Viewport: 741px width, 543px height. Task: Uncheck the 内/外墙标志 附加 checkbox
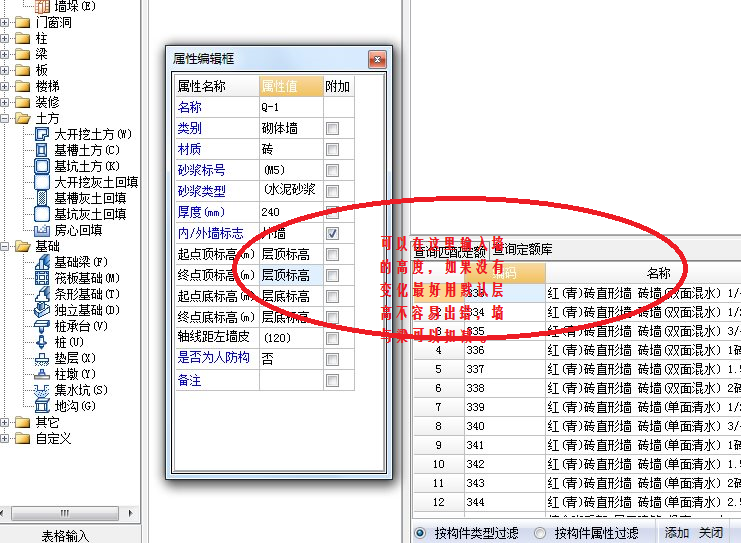(x=332, y=233)
